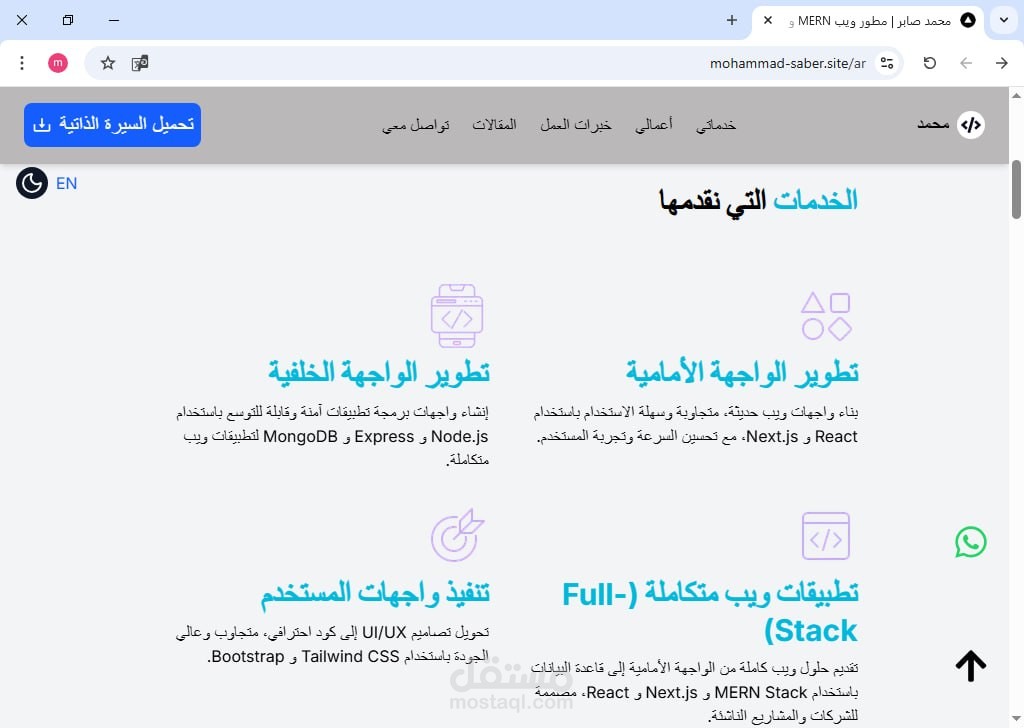
Task: Toggle dark mode moon icon
Action: (32, 183)
